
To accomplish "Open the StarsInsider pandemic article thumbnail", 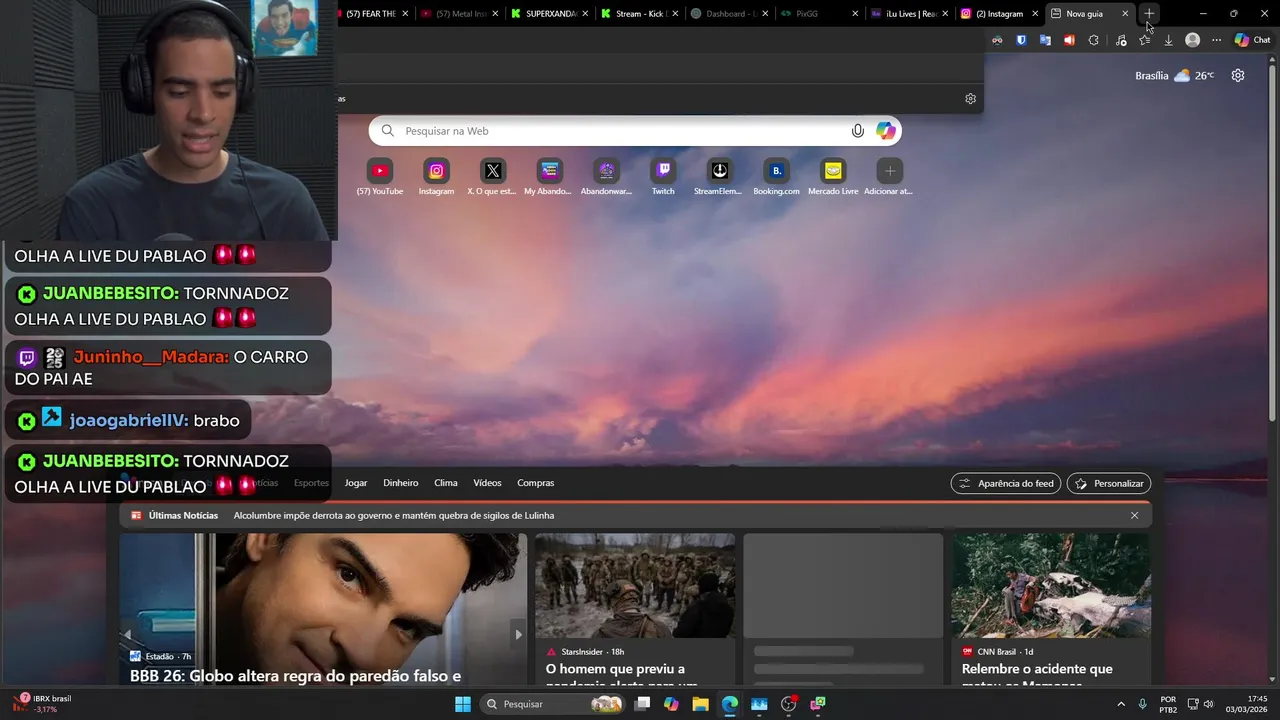I will (635, 585).
